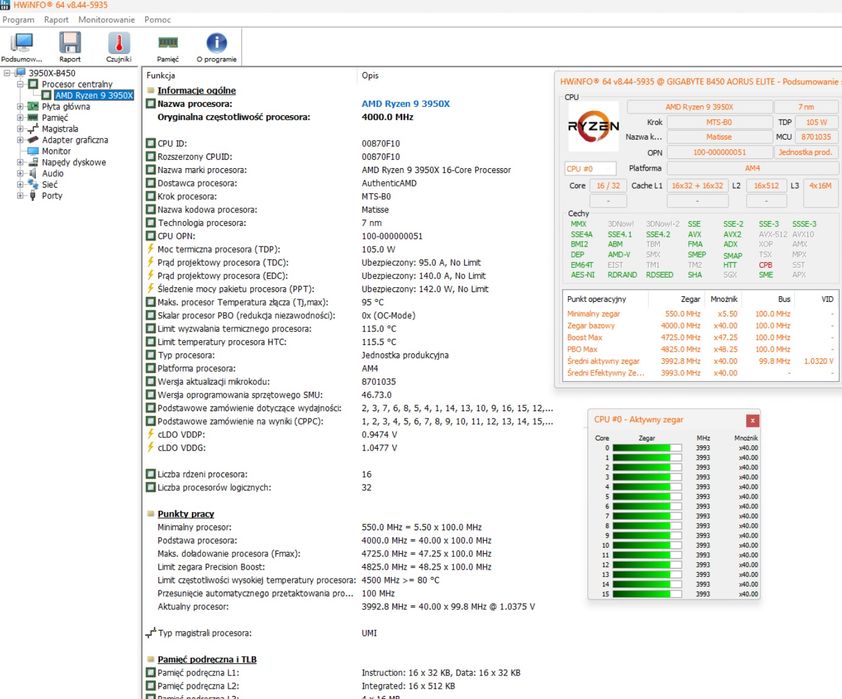Viewport: 842px width, 699px height.
Task: Open the Raport menu
Action: [x=56, y=20]
